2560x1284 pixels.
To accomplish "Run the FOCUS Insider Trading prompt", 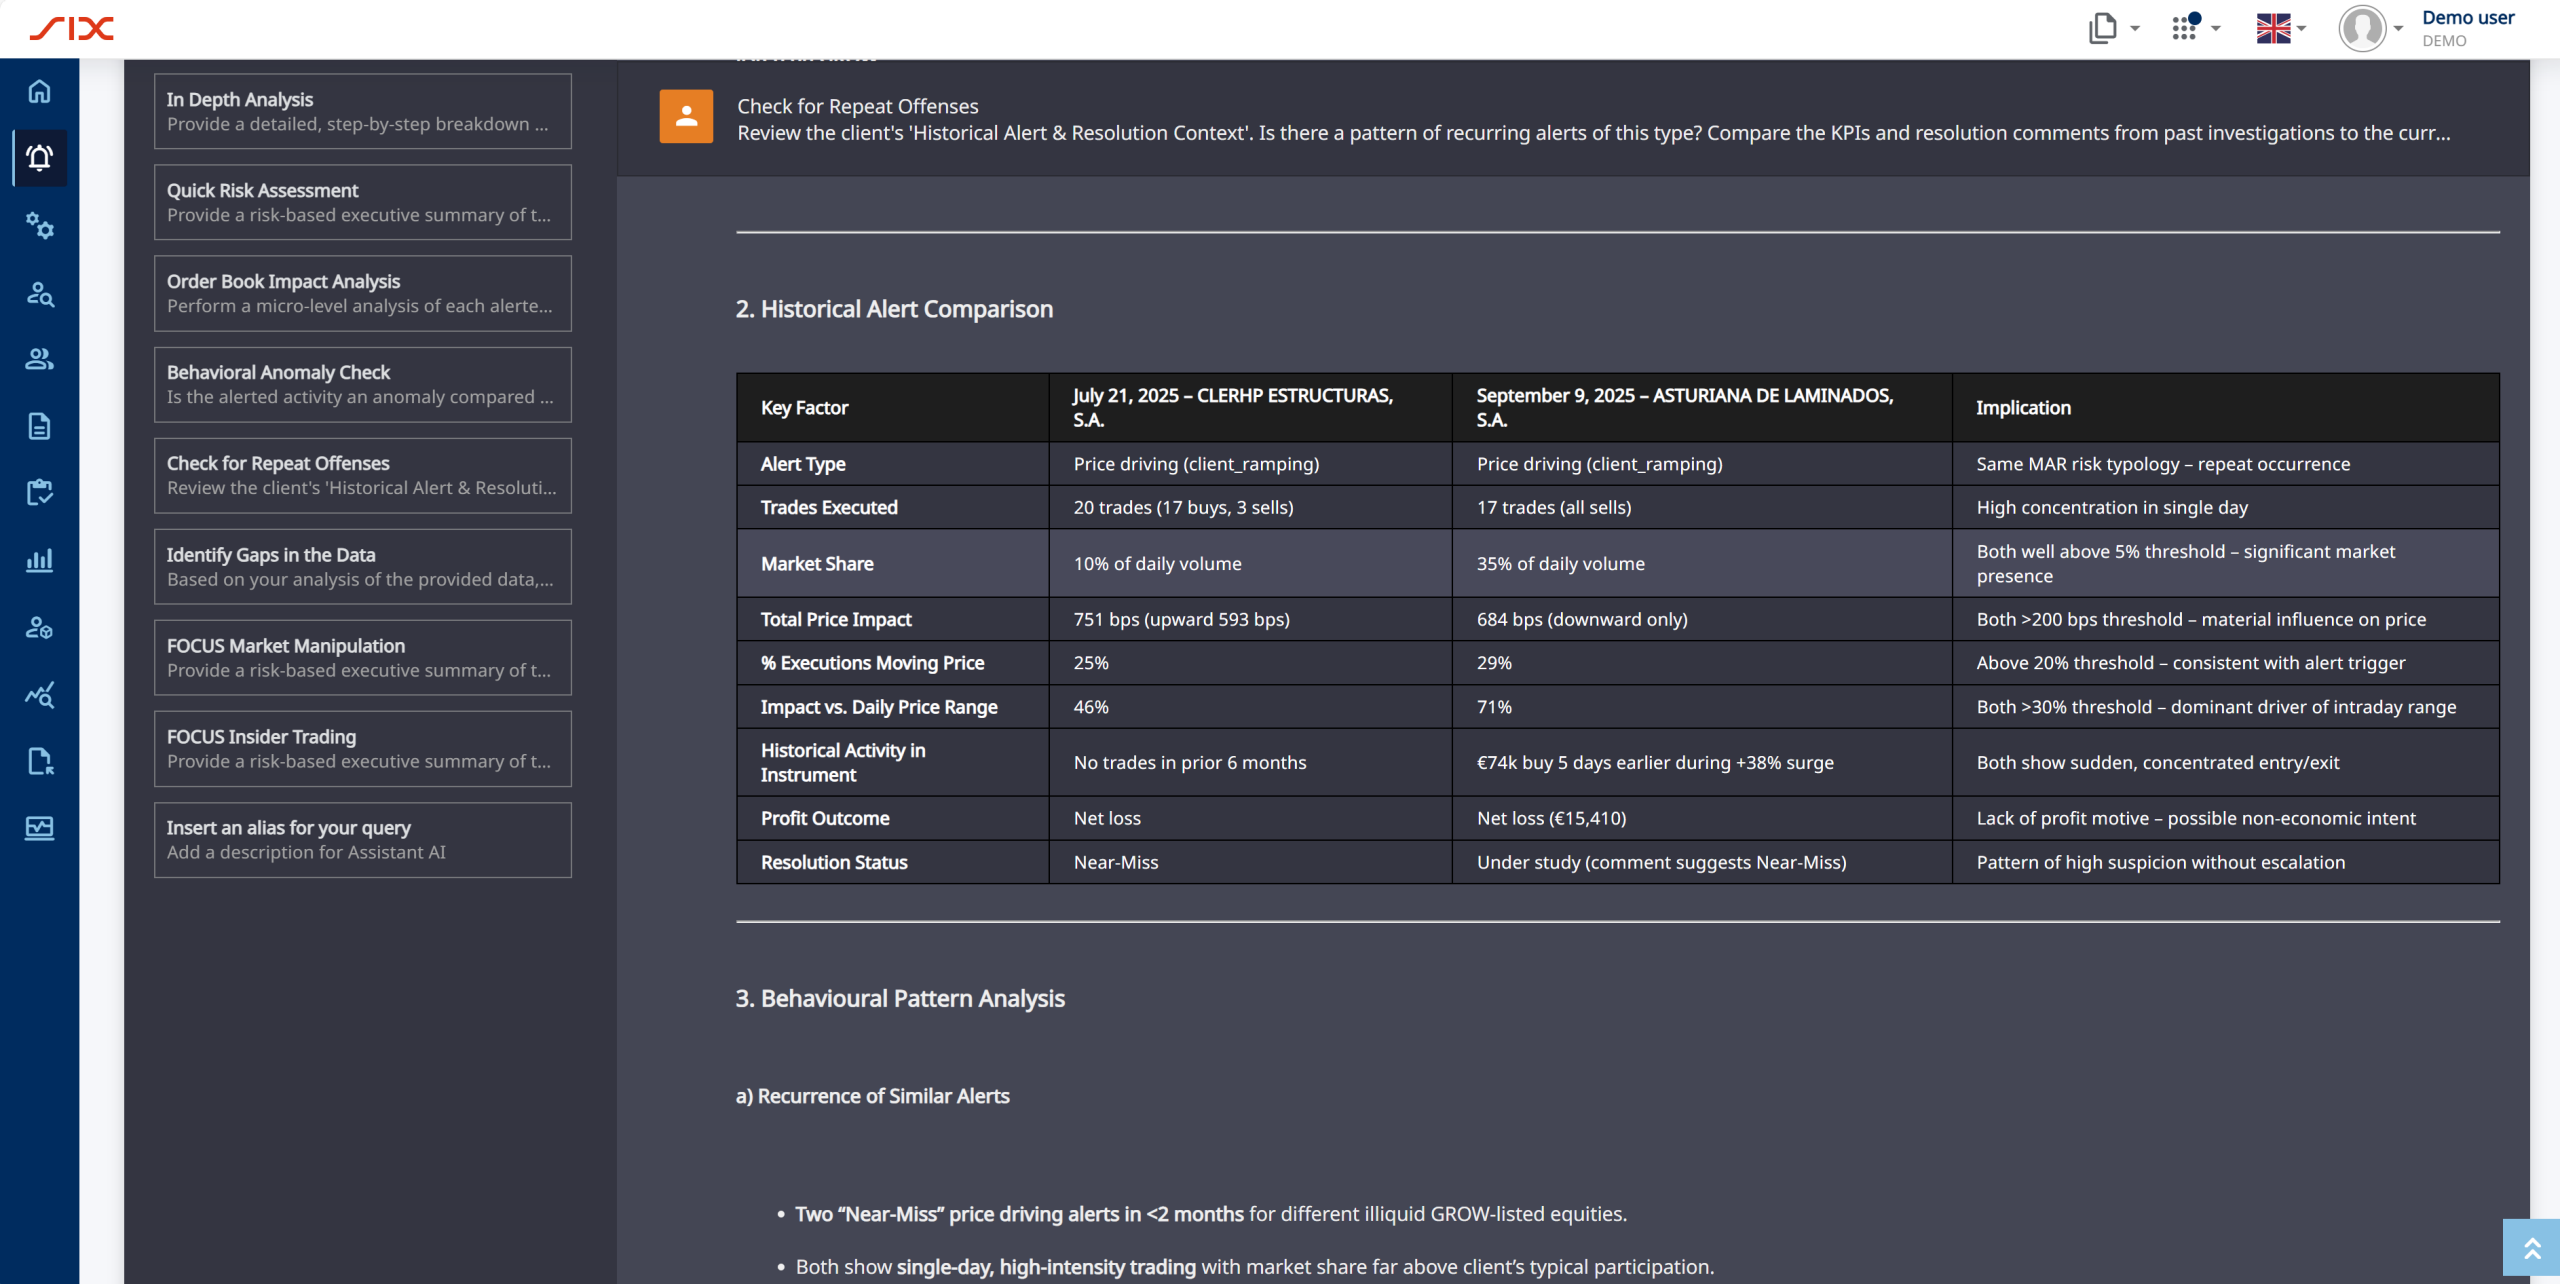I will click(362, 748).
